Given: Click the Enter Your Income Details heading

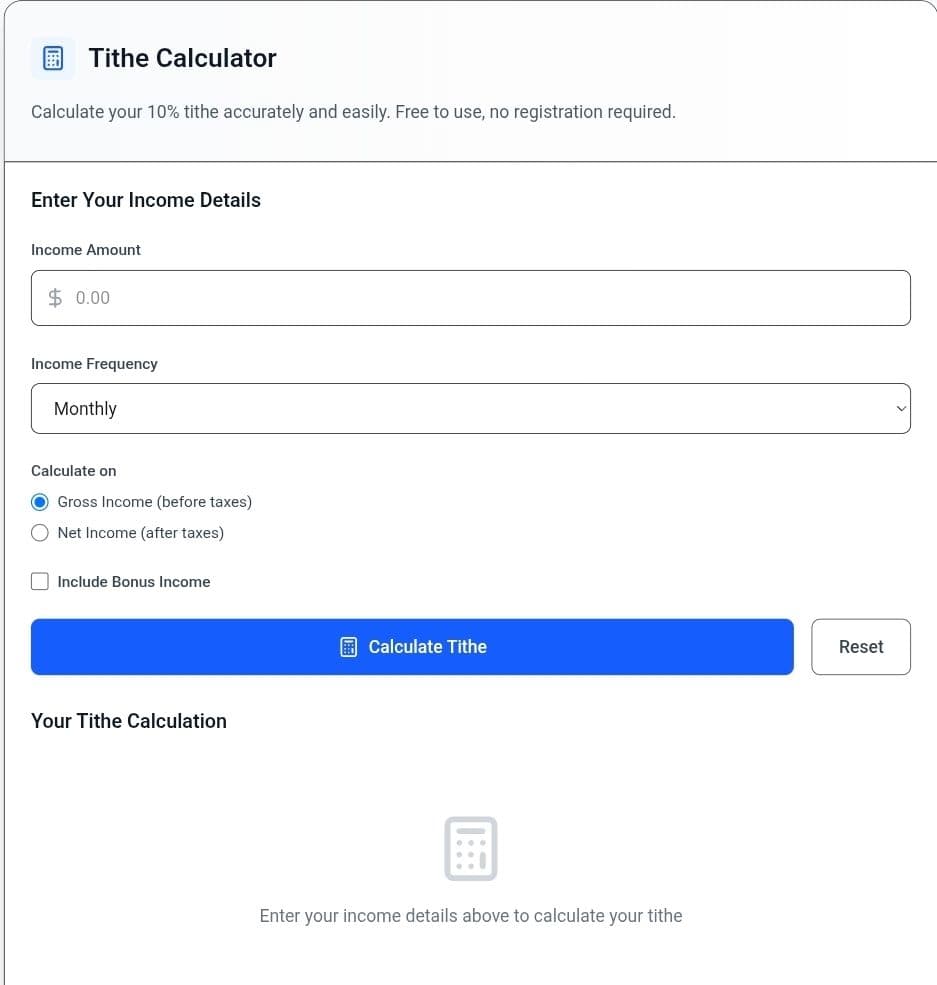Looking at the screenshot, I should click(145, 200).
